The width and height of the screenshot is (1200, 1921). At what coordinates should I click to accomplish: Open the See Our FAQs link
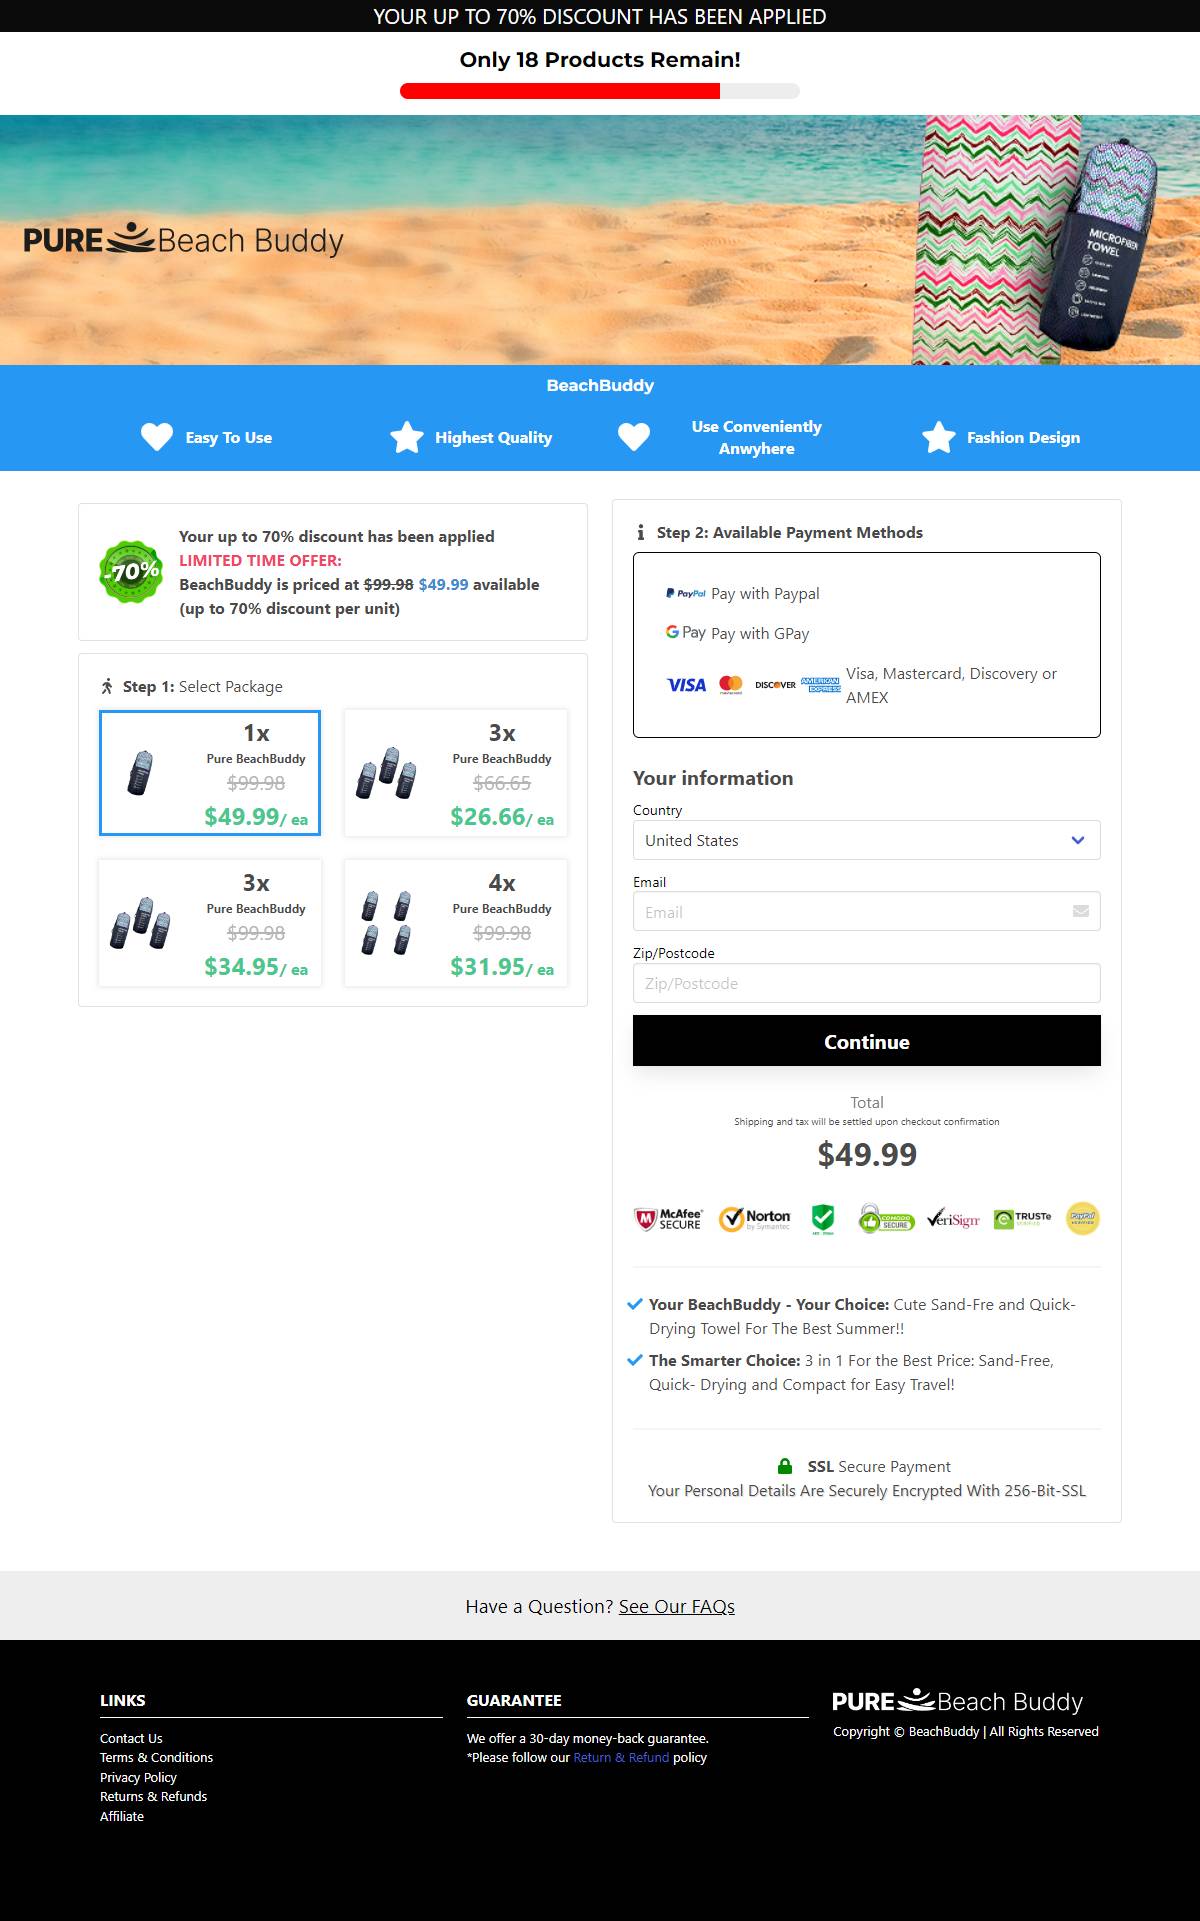tap(677, 1606)
